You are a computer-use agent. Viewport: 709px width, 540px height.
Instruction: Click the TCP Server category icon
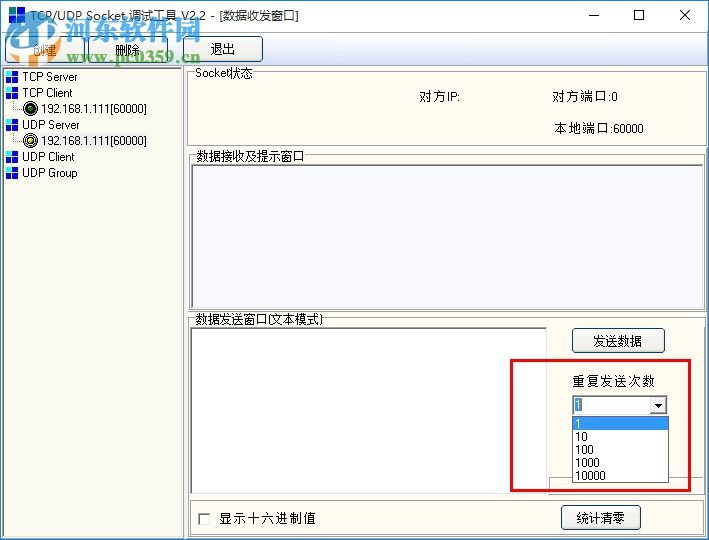tap(12, 77)
